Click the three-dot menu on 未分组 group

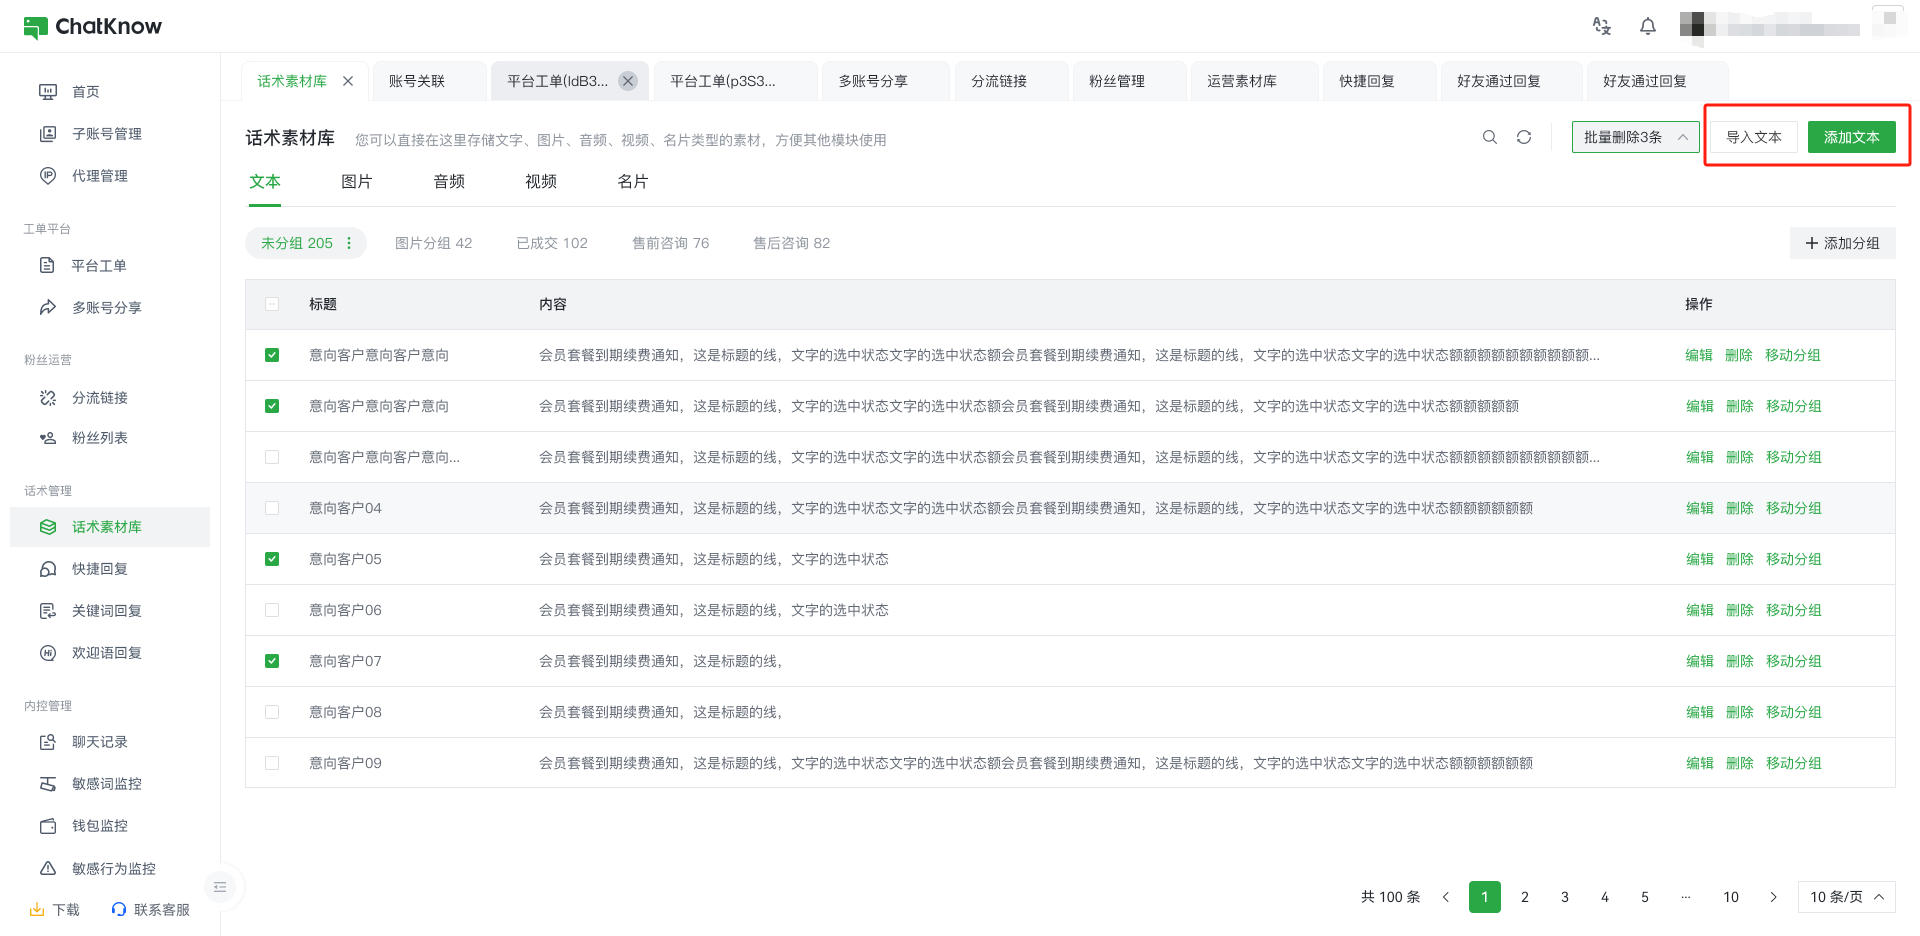click(349, 243)
